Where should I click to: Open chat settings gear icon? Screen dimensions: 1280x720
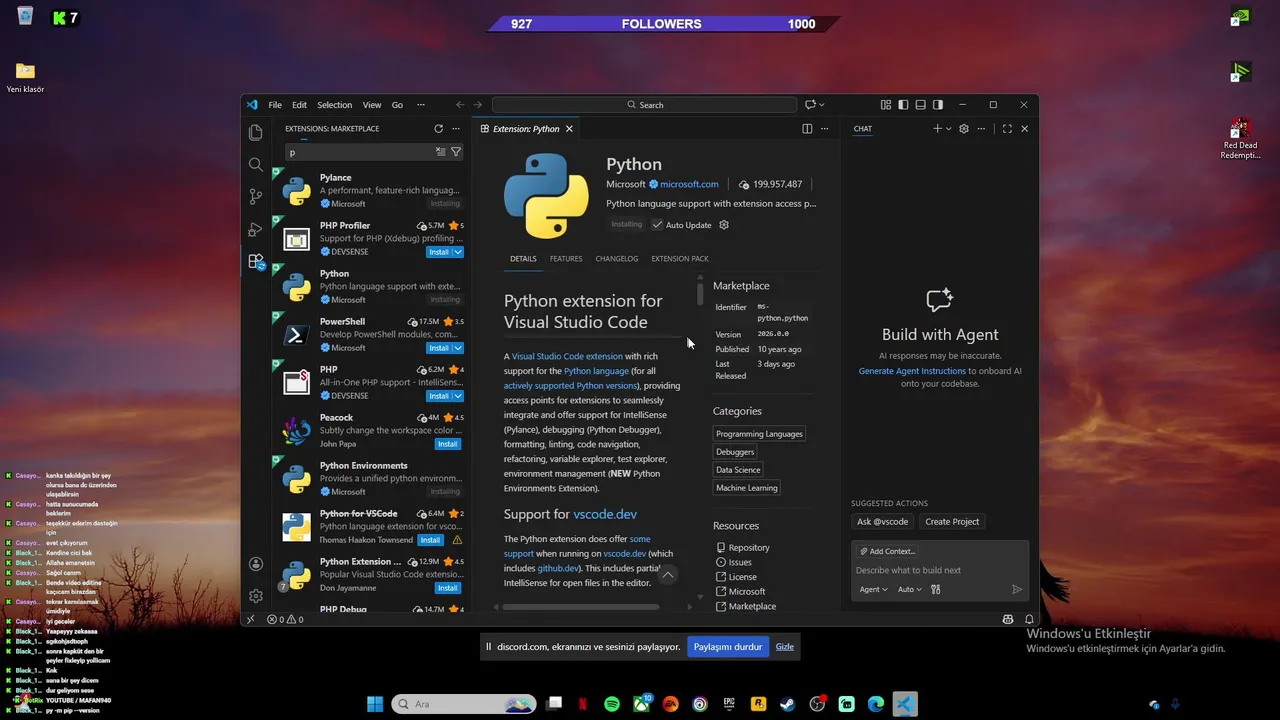point(964,129)
